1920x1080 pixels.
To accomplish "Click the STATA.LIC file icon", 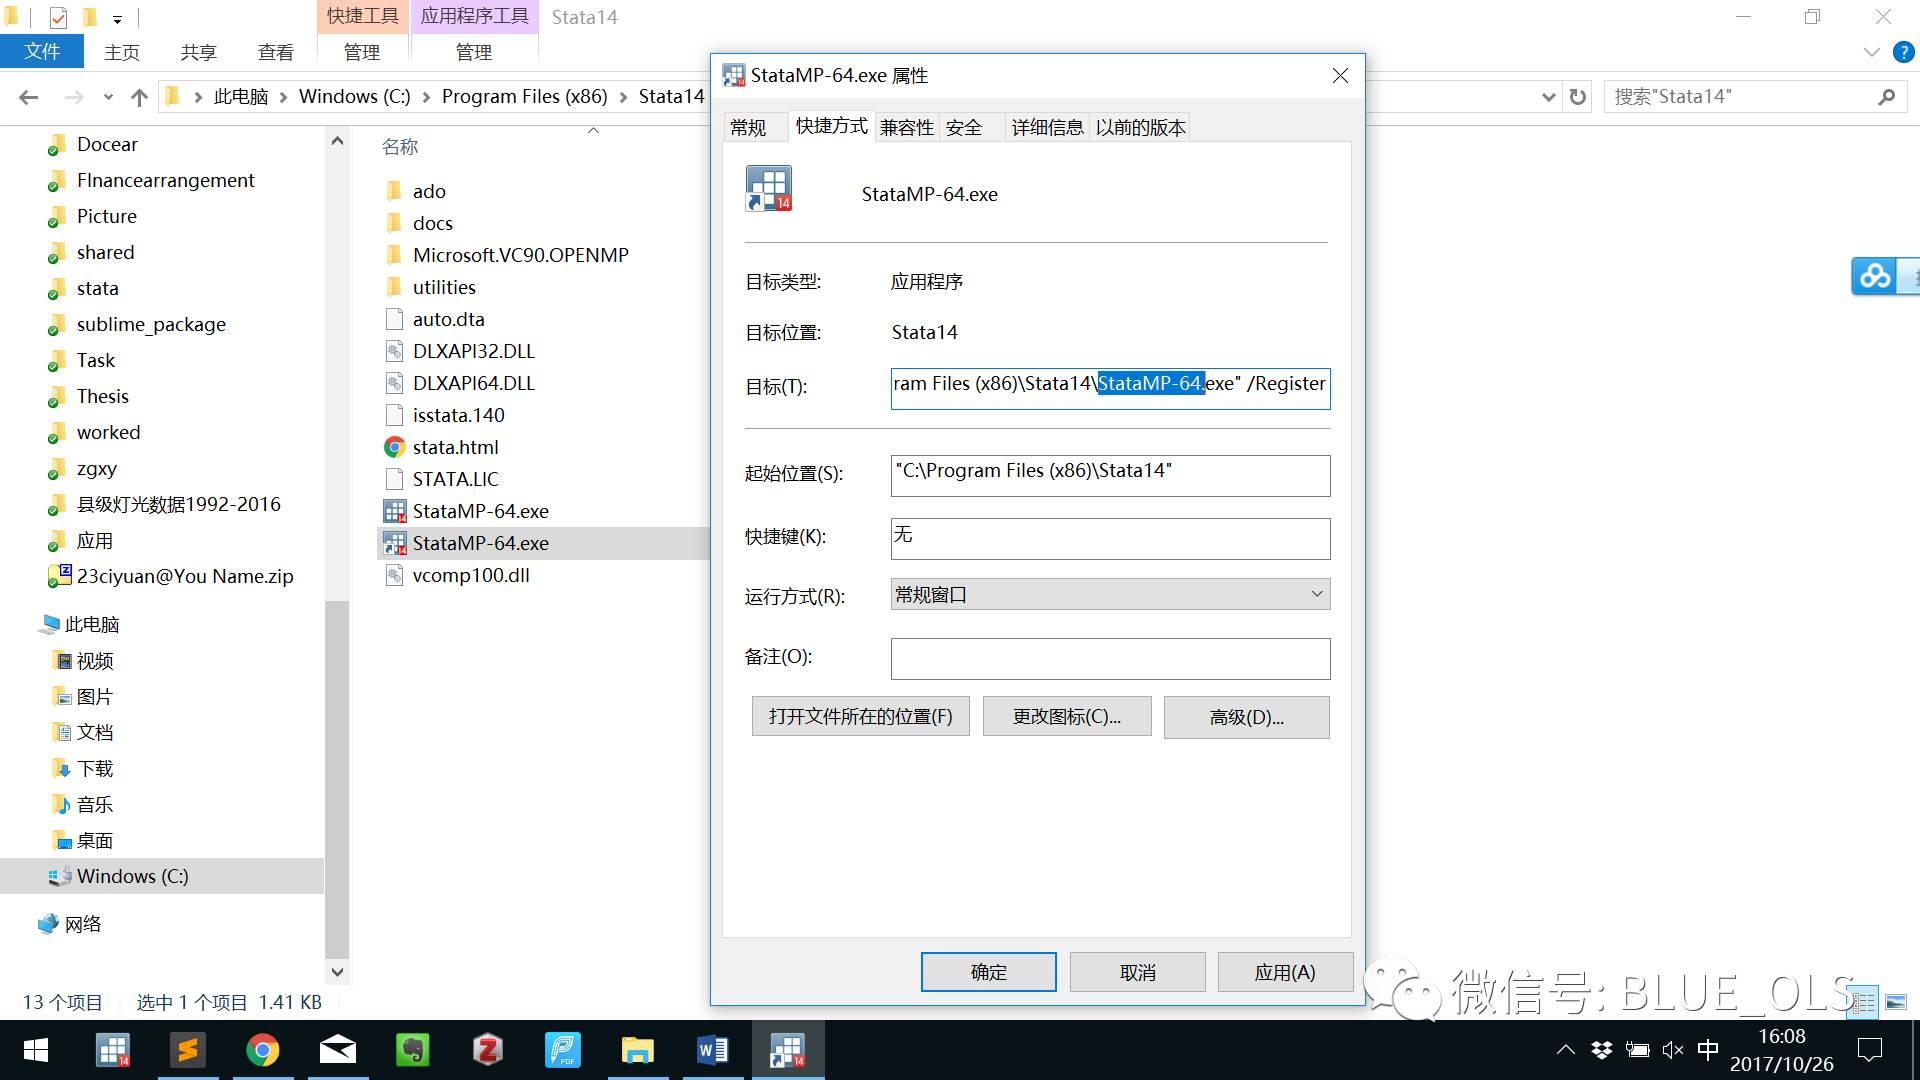I will [x=396, y=477].
